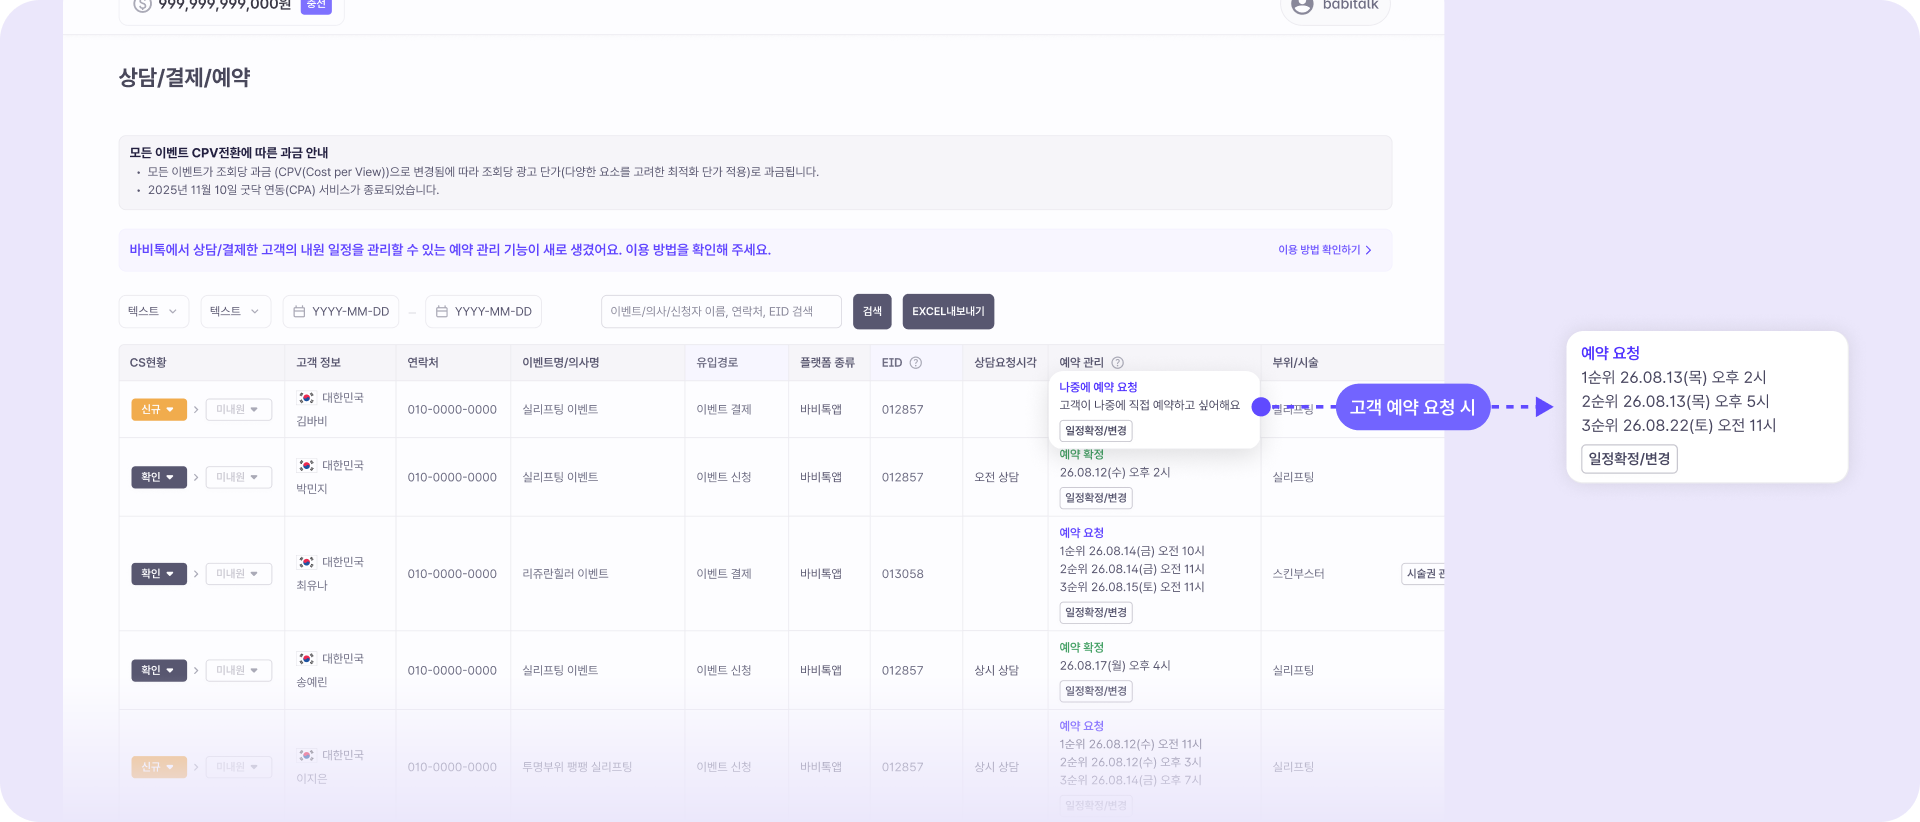Click the Korean flag icon in 김바비's row
The image size is (1920, 822).
point(307,398)
